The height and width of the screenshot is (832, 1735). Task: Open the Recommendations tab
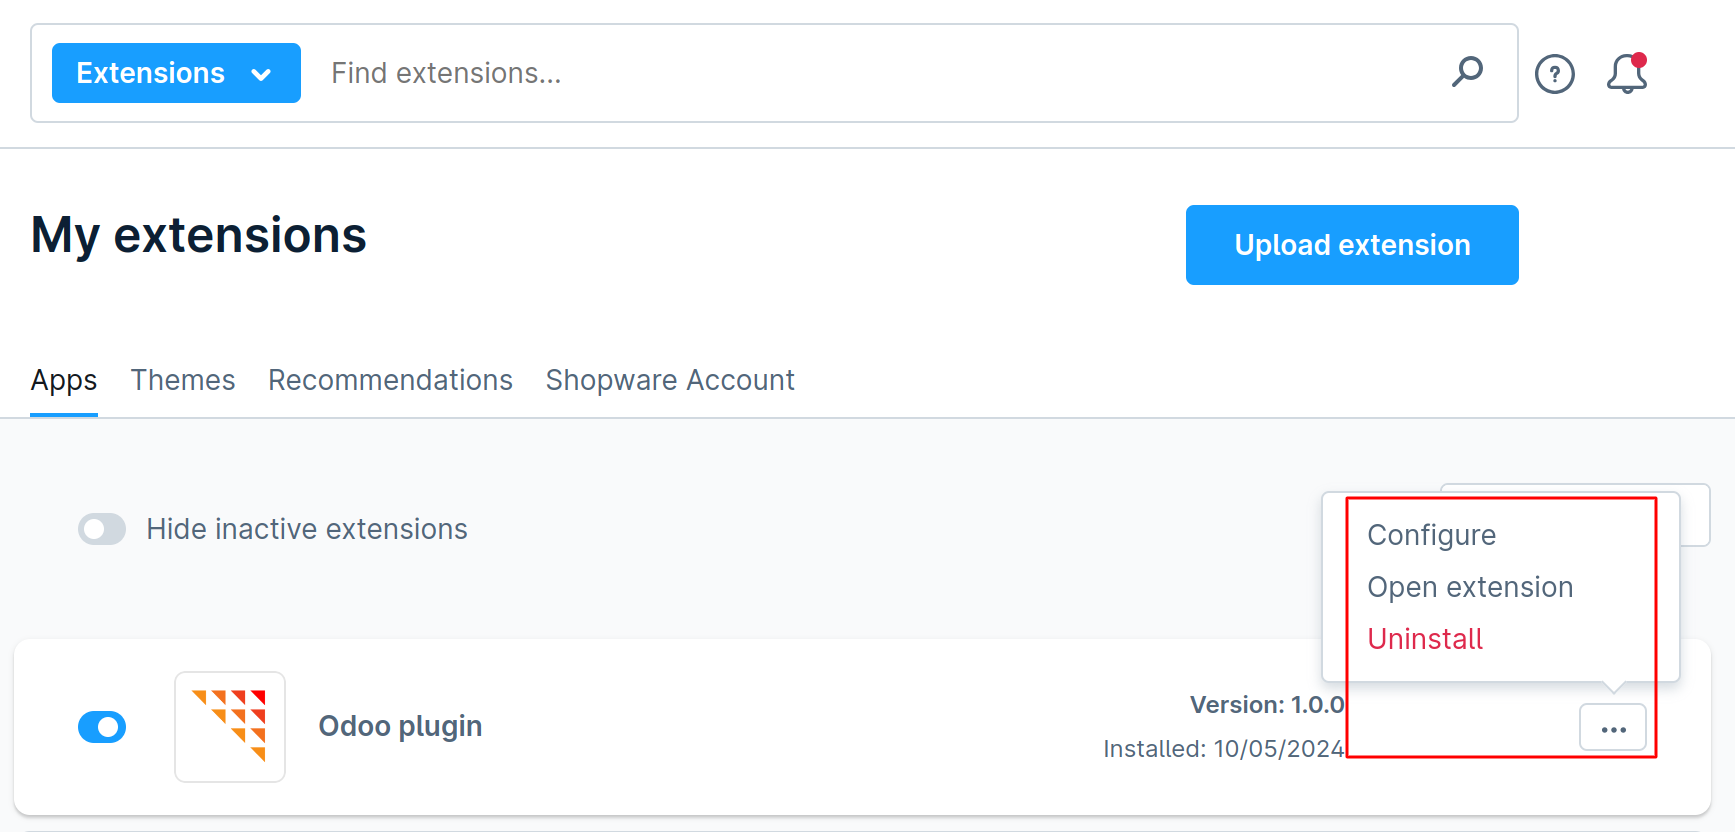pyautogui.click(x=390, y=380)
